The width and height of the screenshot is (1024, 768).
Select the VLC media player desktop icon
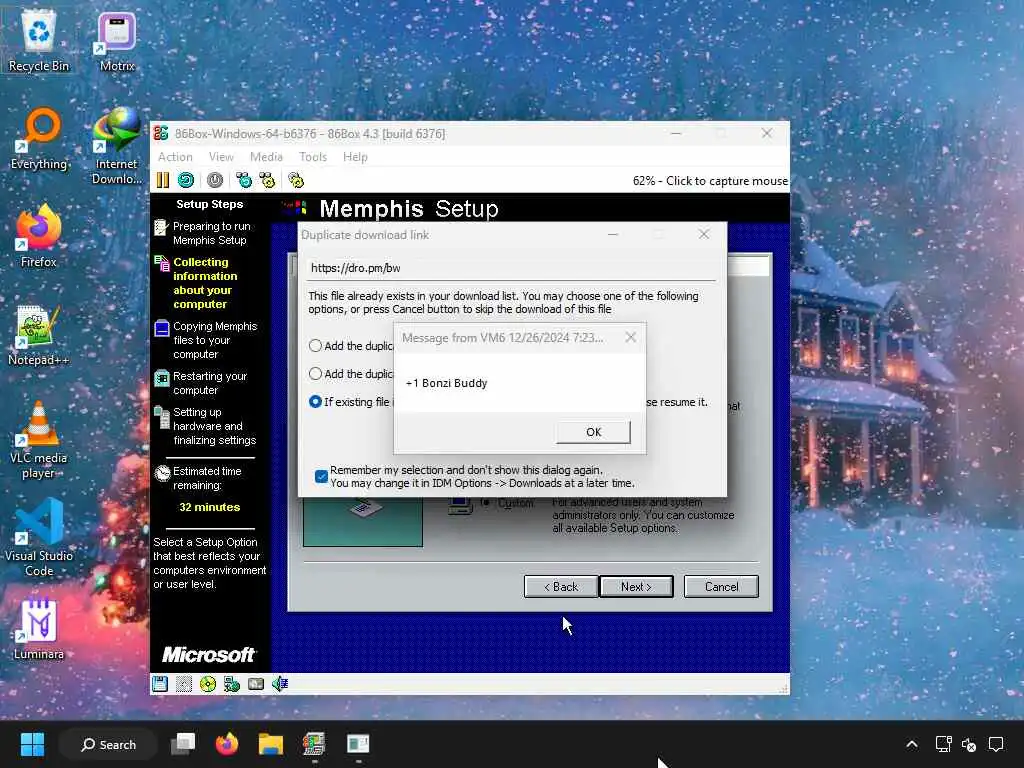[x=39, y=440]
